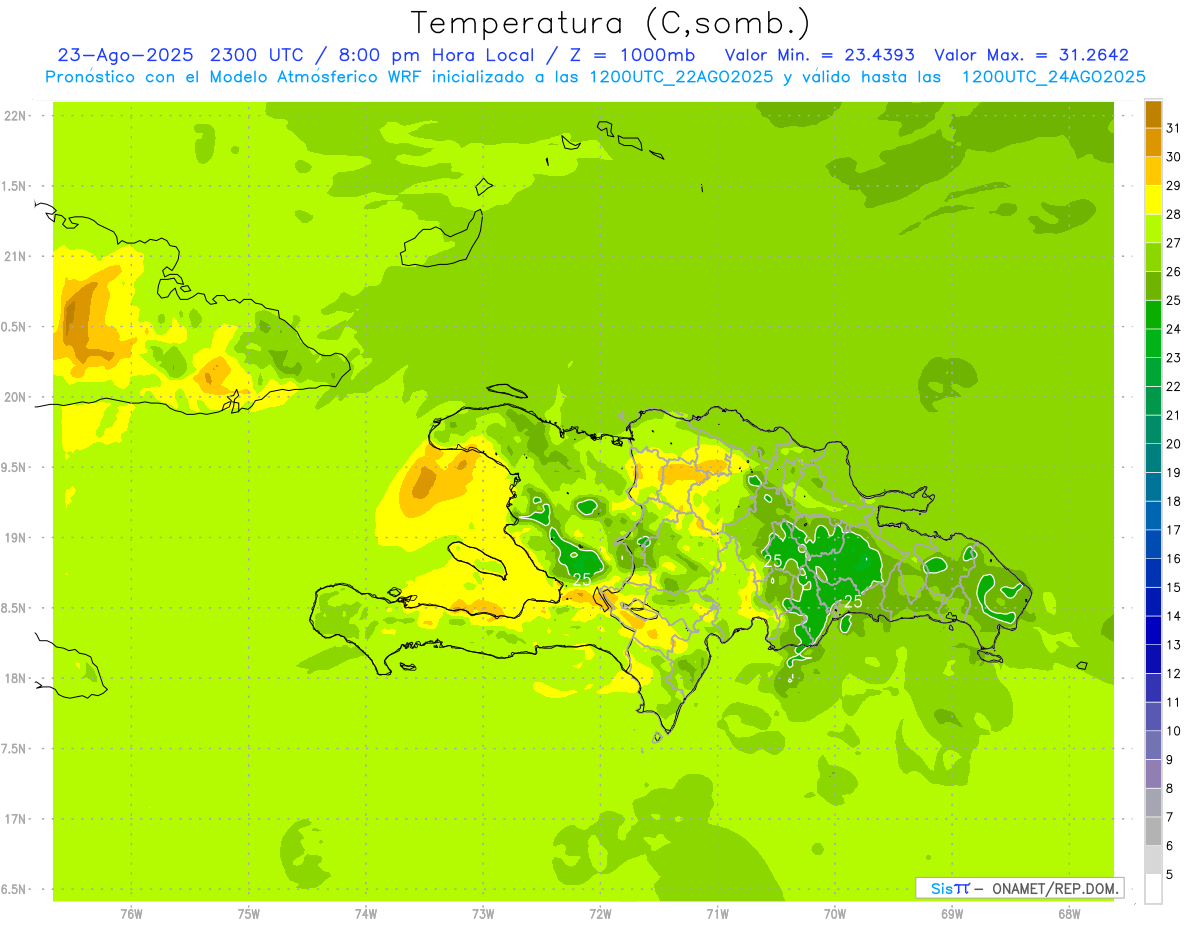The height and width of the screenshot is (927, 1200).
Task: Select the '23-Ago-2025 2300 UTC' date text
Action: 181,55
